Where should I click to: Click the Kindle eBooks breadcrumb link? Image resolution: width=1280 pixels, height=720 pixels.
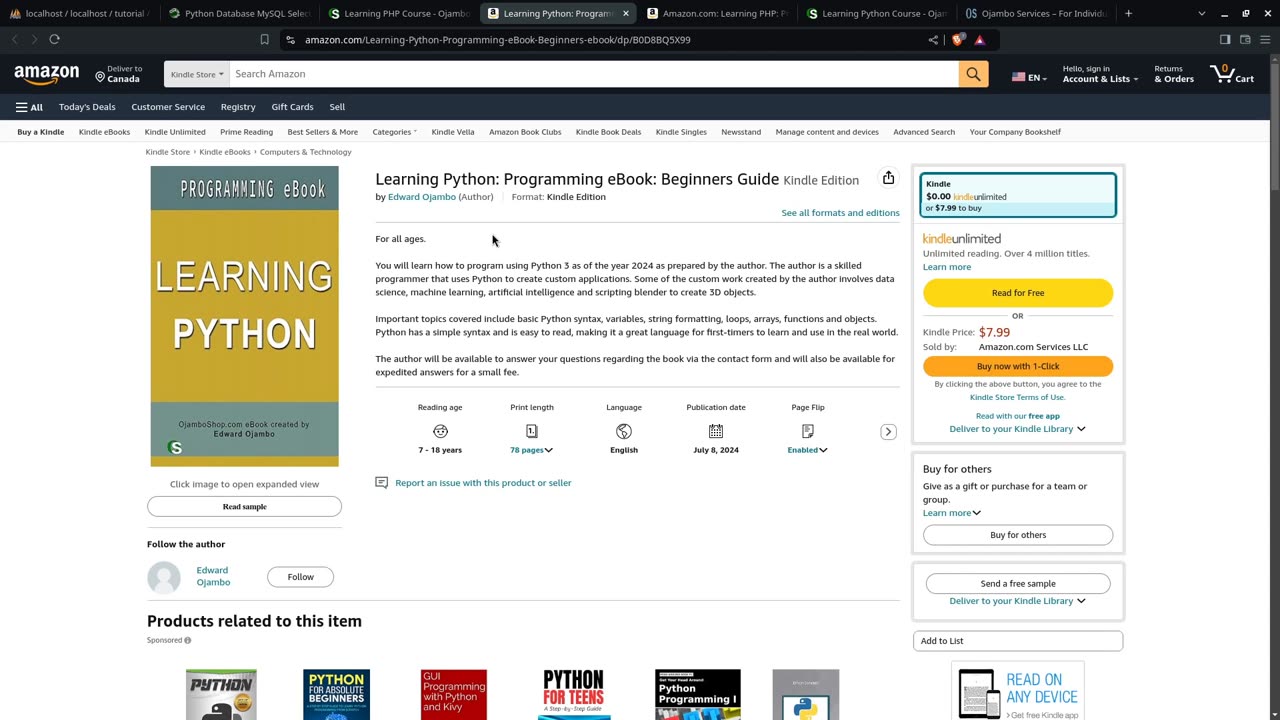(x=225, y=152)
